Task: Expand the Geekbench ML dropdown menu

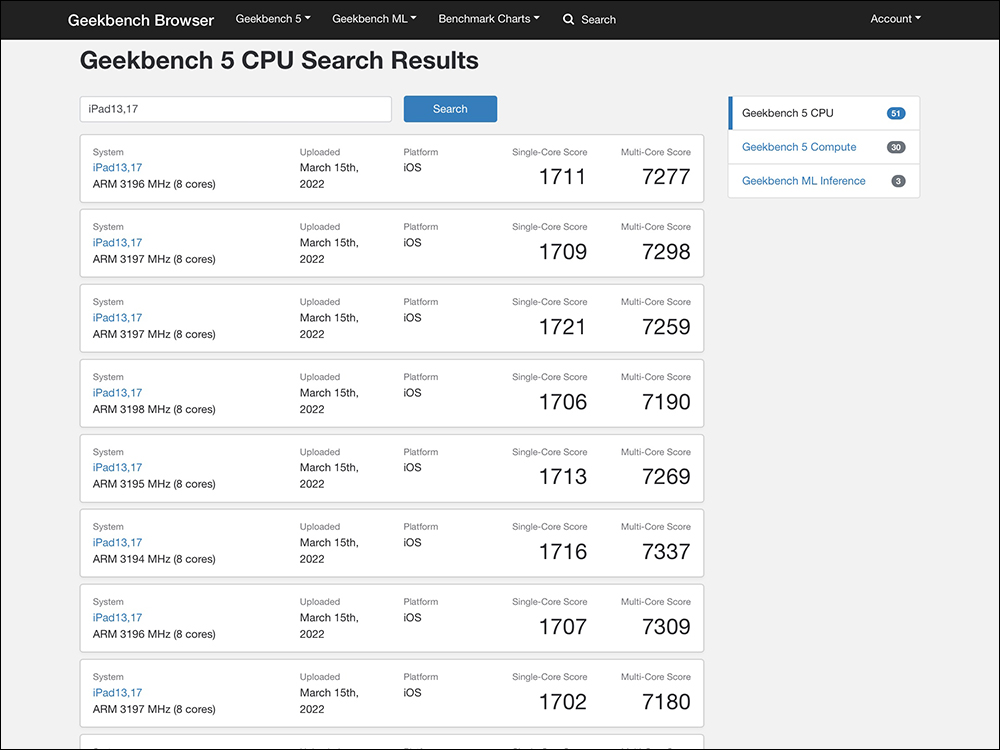Action: [x=374, y=19]
